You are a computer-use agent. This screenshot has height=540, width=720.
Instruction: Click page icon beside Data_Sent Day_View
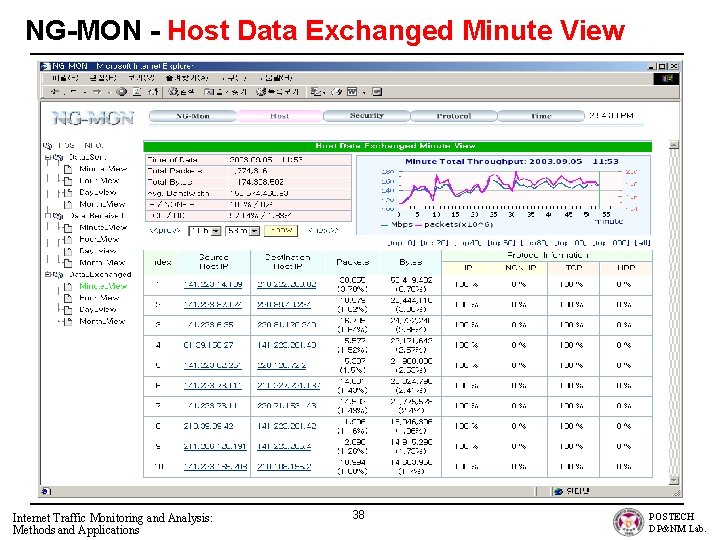click(68, 192)
